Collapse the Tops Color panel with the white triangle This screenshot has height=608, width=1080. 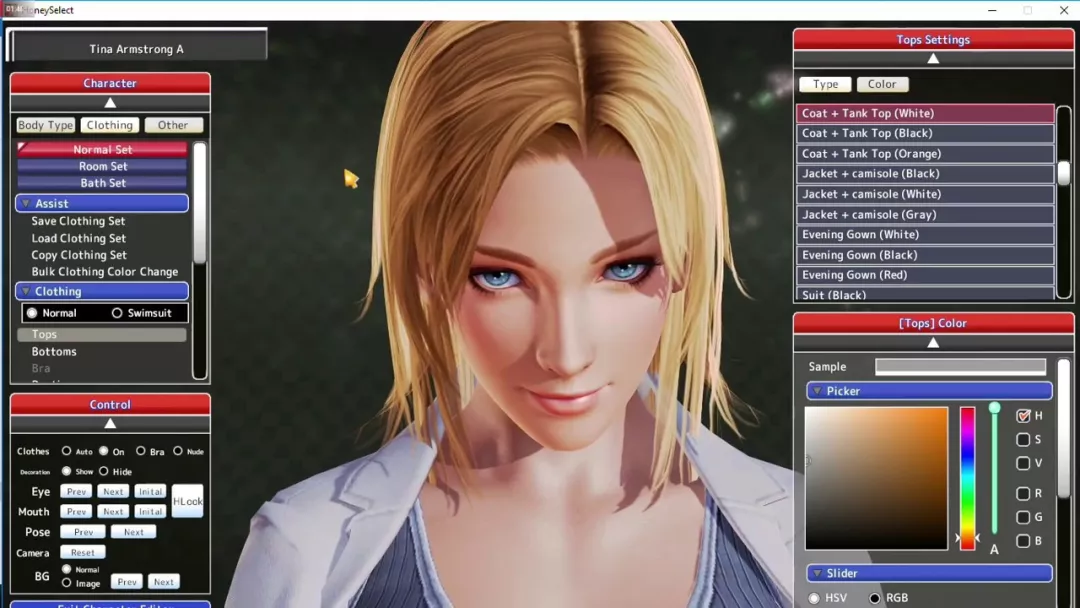[x=933, y=342]
